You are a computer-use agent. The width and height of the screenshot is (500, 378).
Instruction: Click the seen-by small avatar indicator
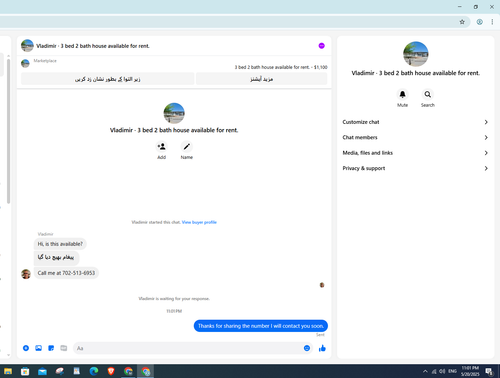[322, 285]
